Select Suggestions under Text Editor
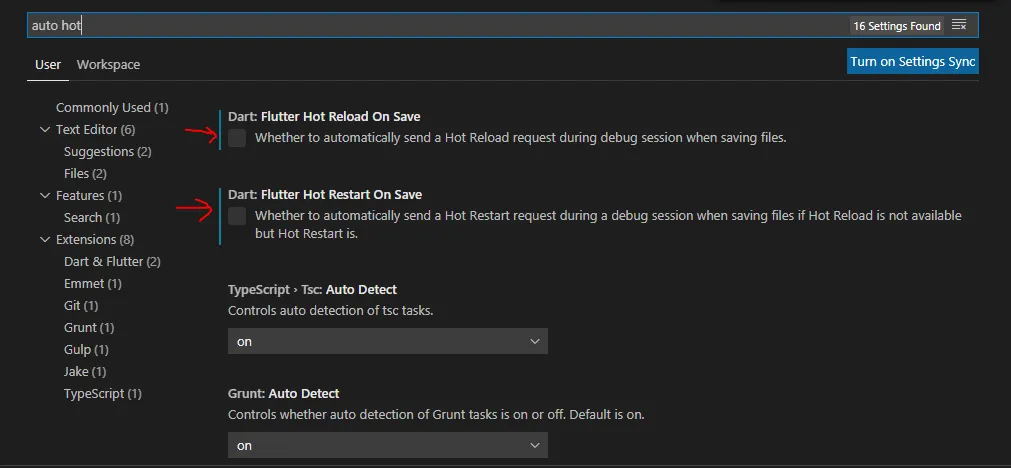The height and width of the screenshot is (468, 1011). point(107,152)
